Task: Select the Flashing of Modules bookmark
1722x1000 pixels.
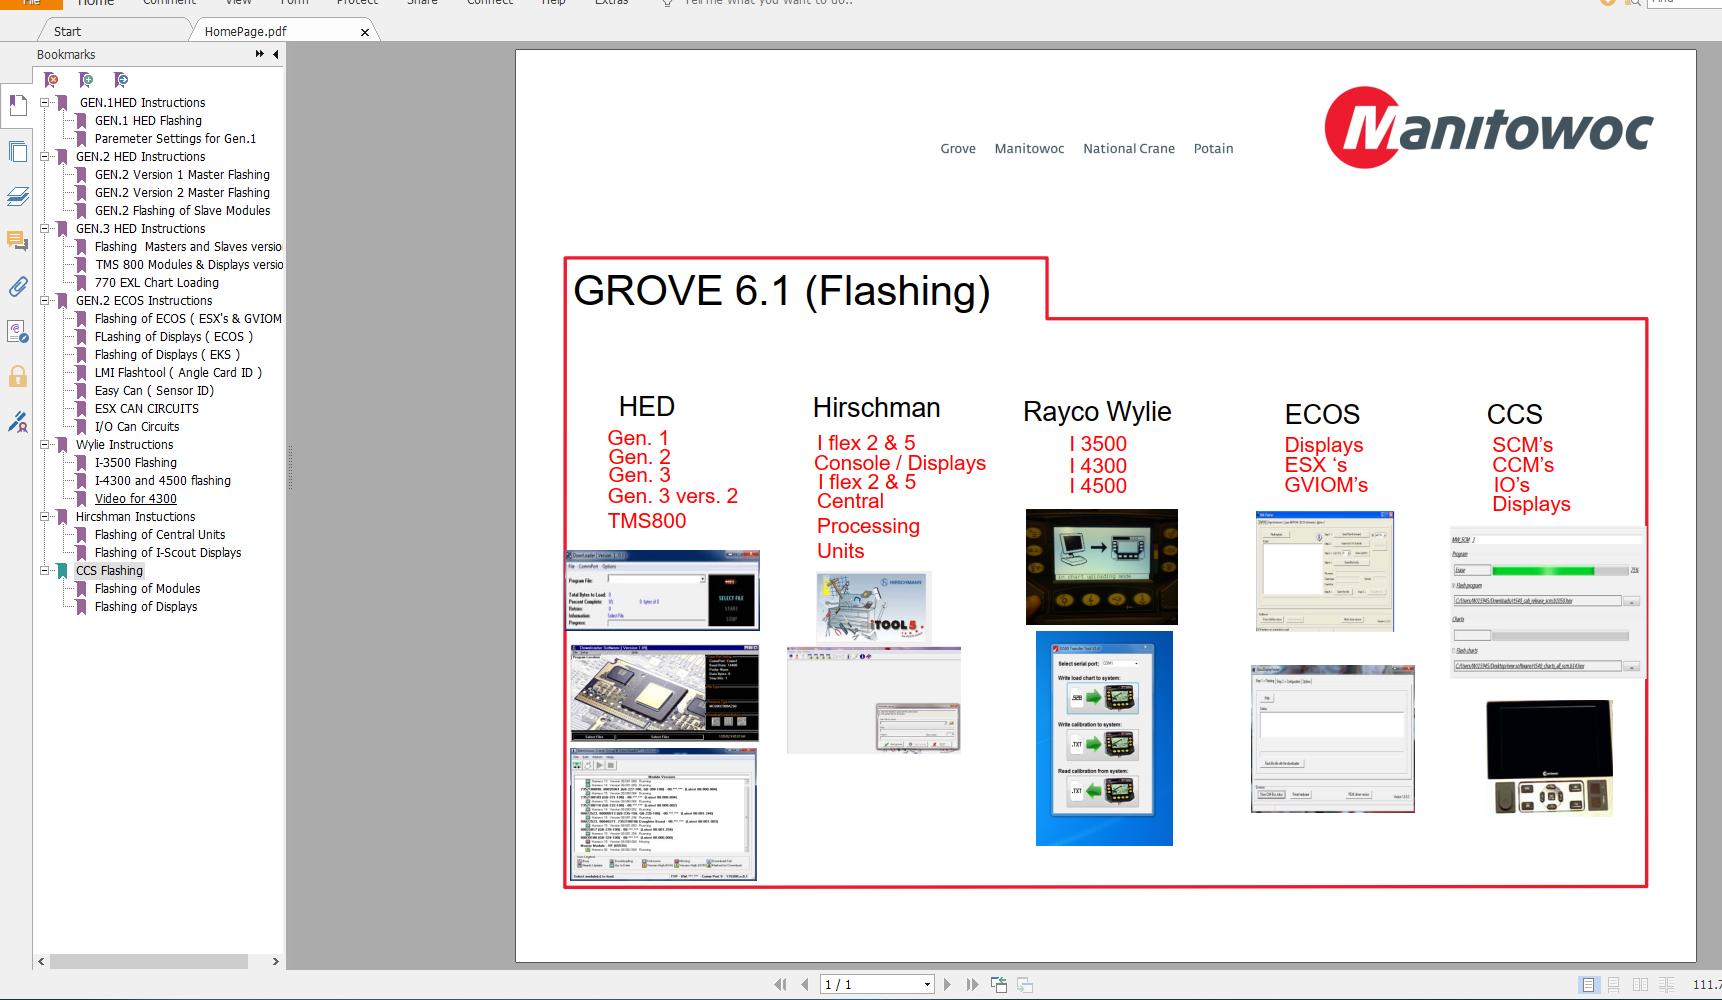Action: pos(147,589)
